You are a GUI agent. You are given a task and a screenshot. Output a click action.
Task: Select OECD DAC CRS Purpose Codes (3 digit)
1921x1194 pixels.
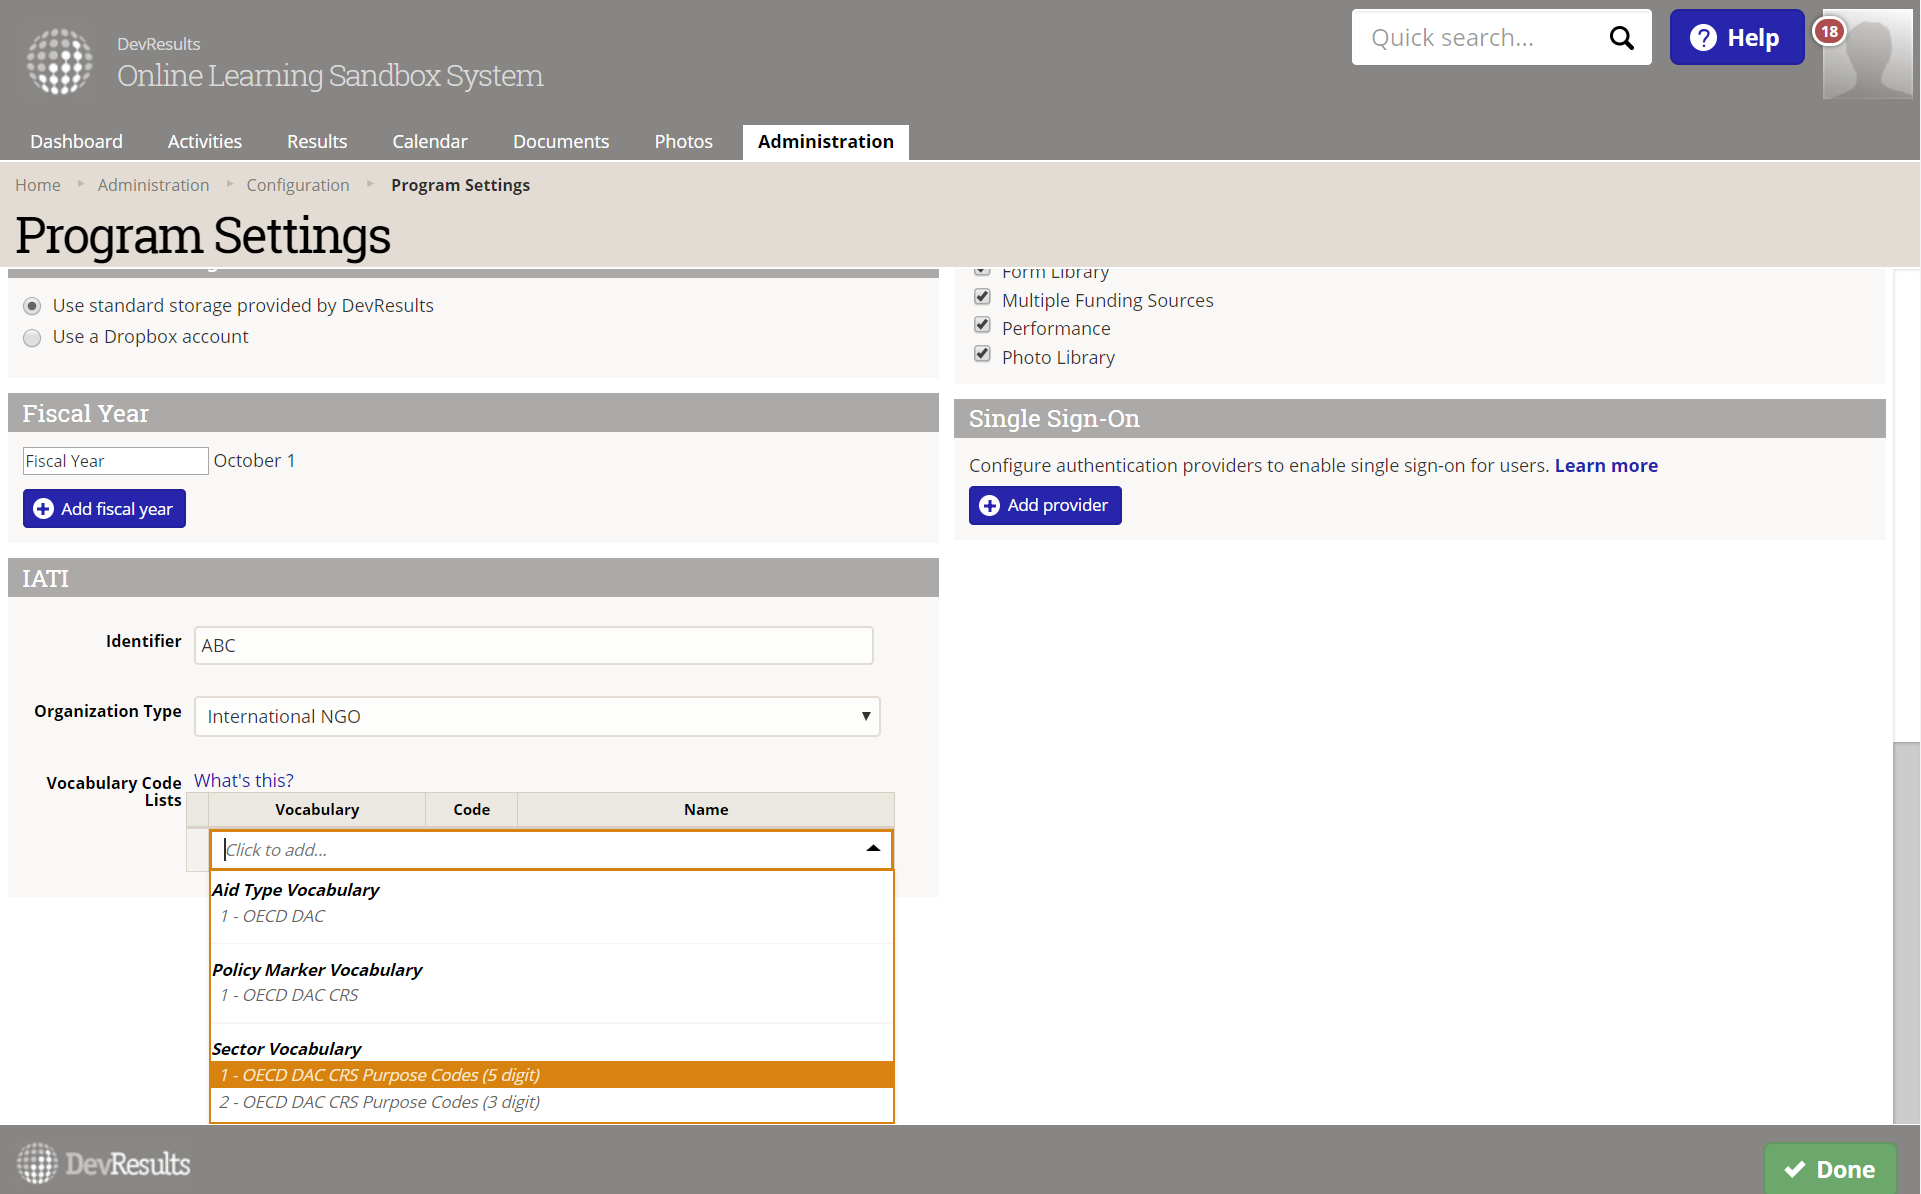pyautogui.click(x=380, y=1102)
